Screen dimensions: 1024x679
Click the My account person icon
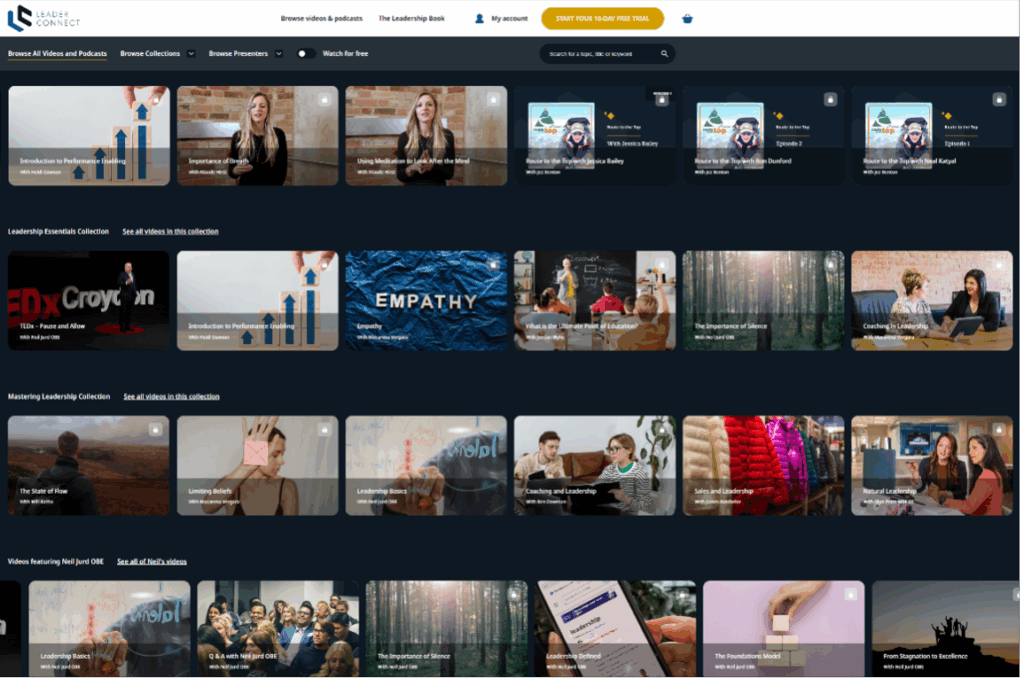(480, 18)
